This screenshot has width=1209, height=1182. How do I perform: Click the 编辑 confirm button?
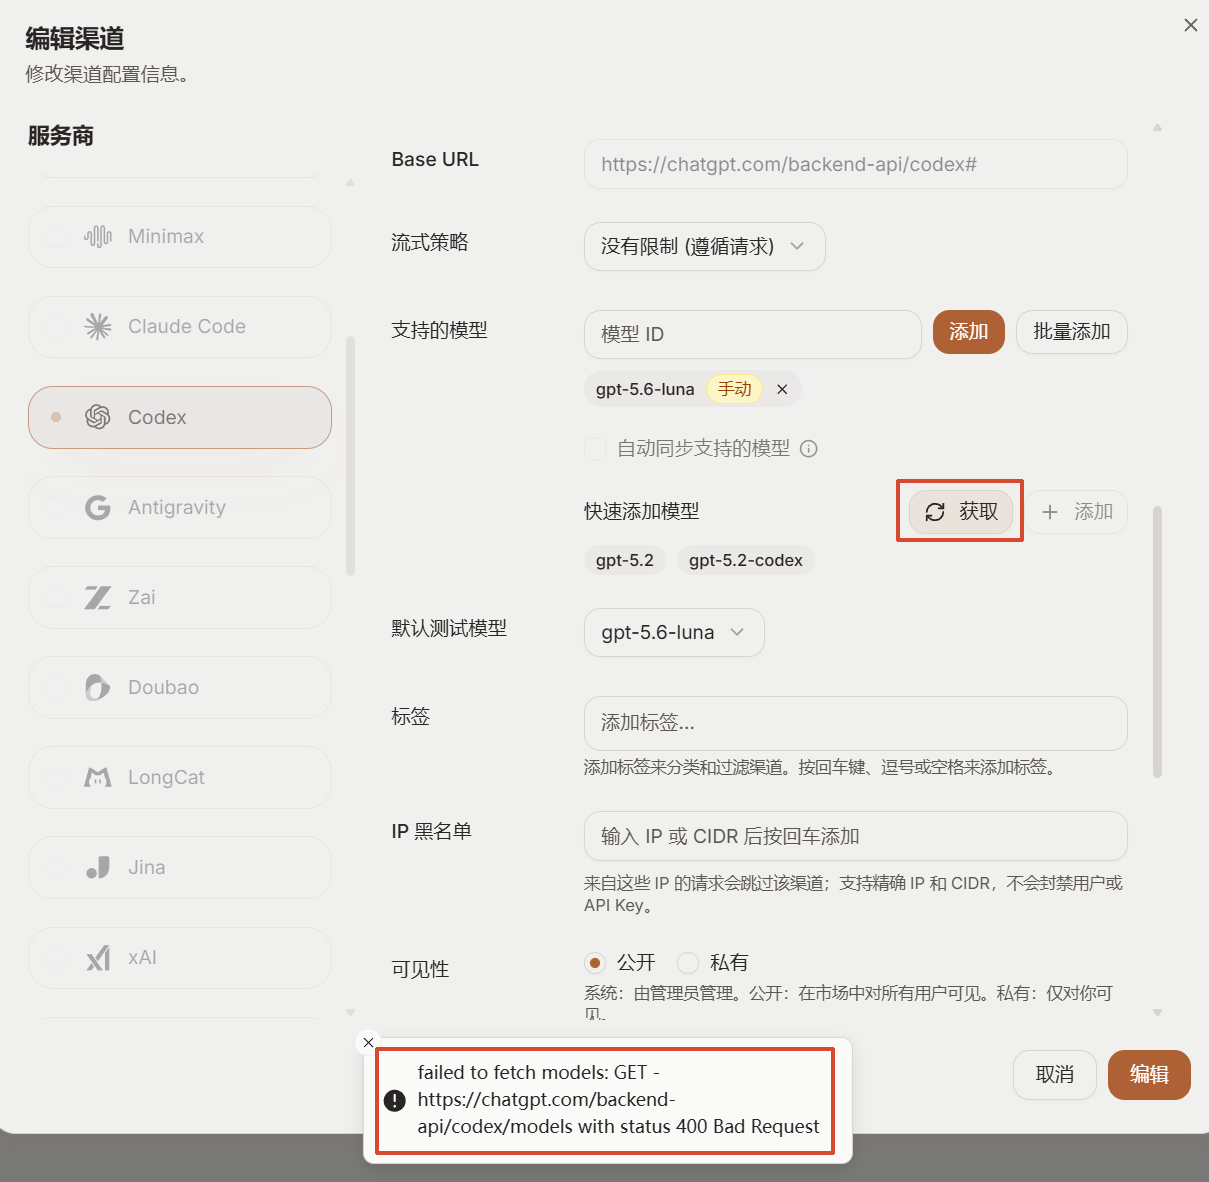[x=1149, y=1075]
